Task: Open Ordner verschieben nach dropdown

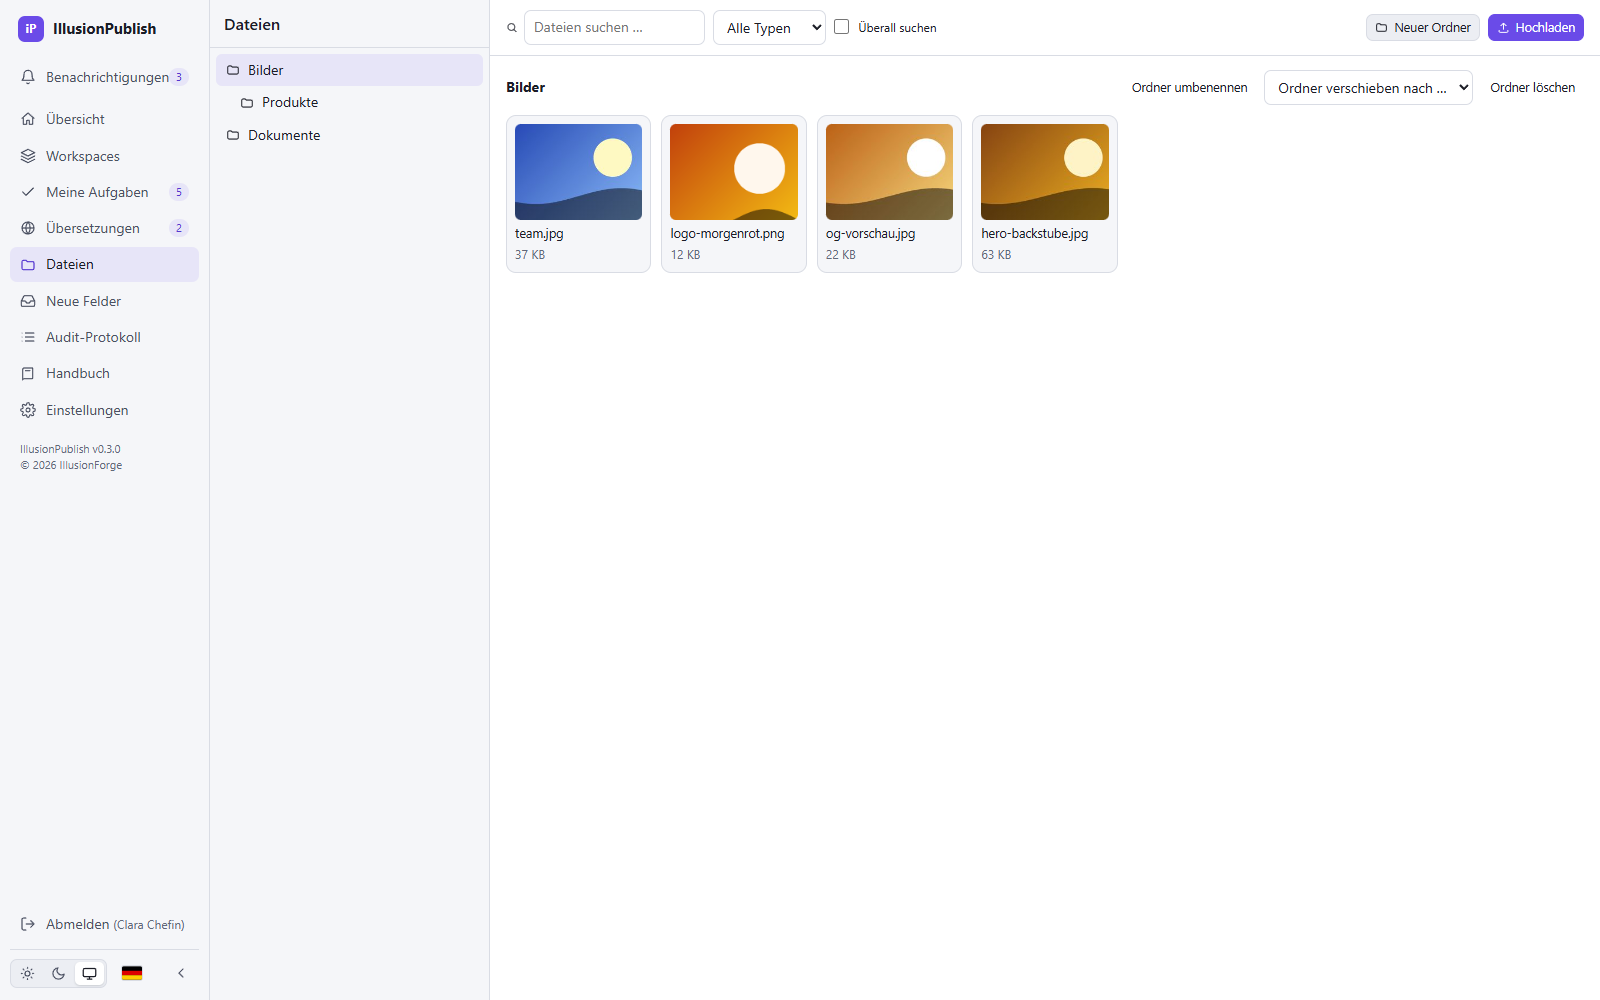Action: (1368, 88)
